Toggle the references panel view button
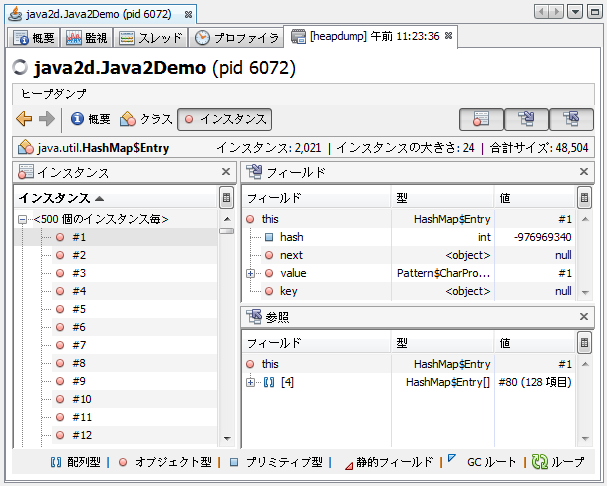Viewport: 607px width, 486px height. tap(571, 119)
